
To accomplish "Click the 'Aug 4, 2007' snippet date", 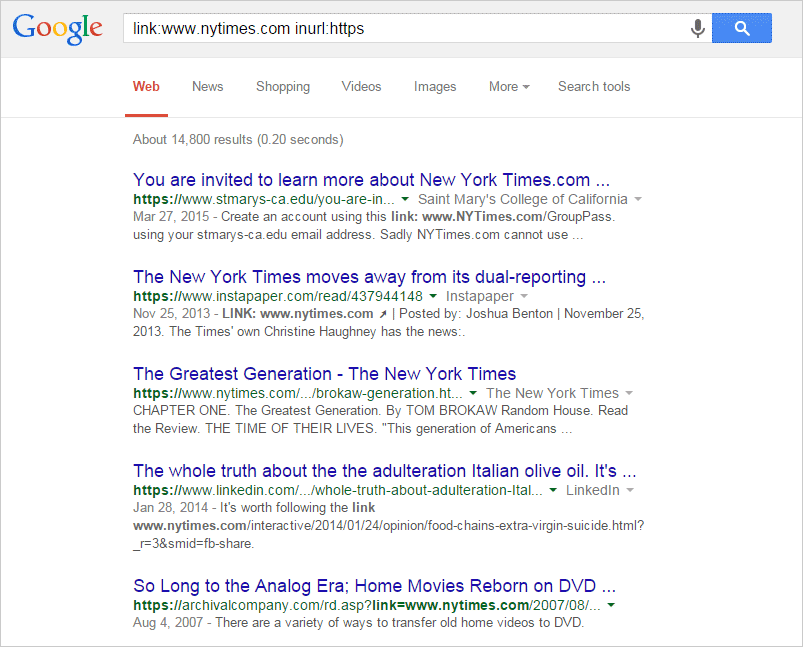I will (168, 623).
